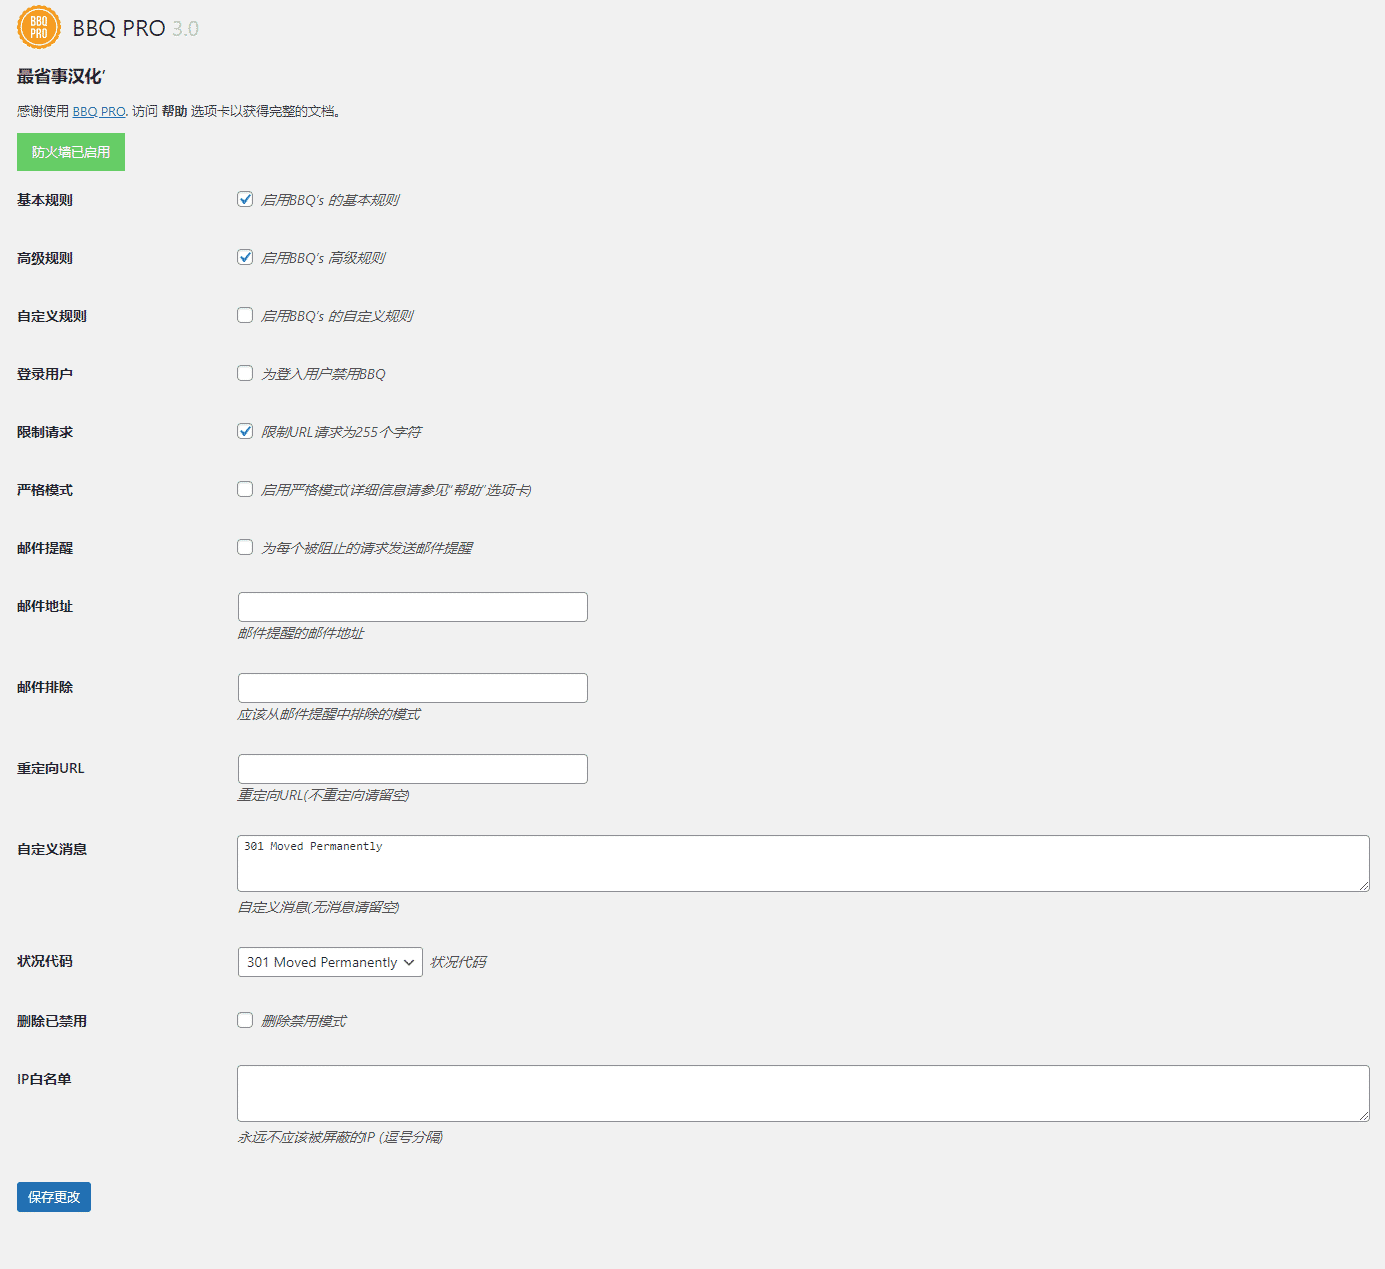Click the 基本规则 row label
The image size is (1385, 1269).
[45, 200]
